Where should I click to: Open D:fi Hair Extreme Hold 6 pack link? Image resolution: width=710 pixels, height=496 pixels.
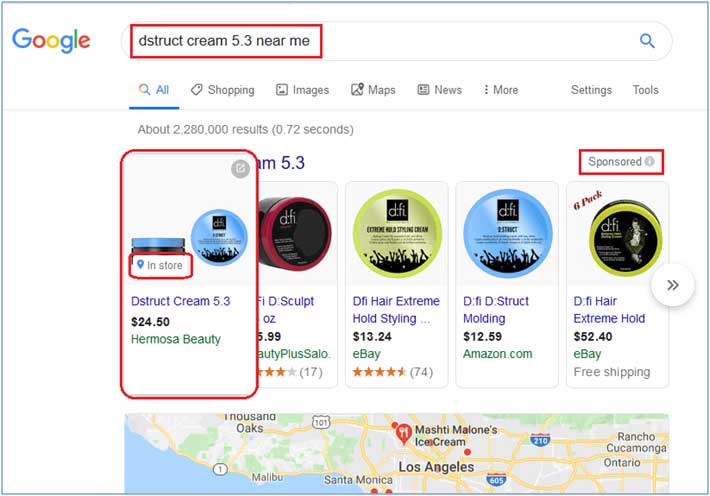[x=609, y=310]
